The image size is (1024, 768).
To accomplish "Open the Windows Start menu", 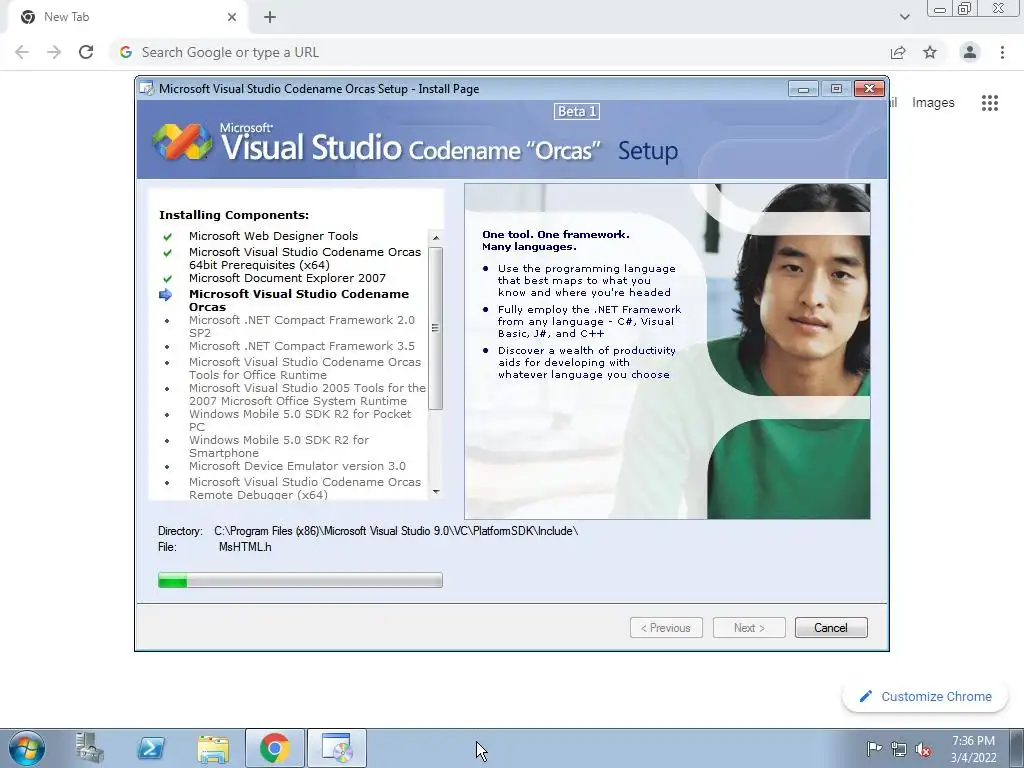I will 26,748.
